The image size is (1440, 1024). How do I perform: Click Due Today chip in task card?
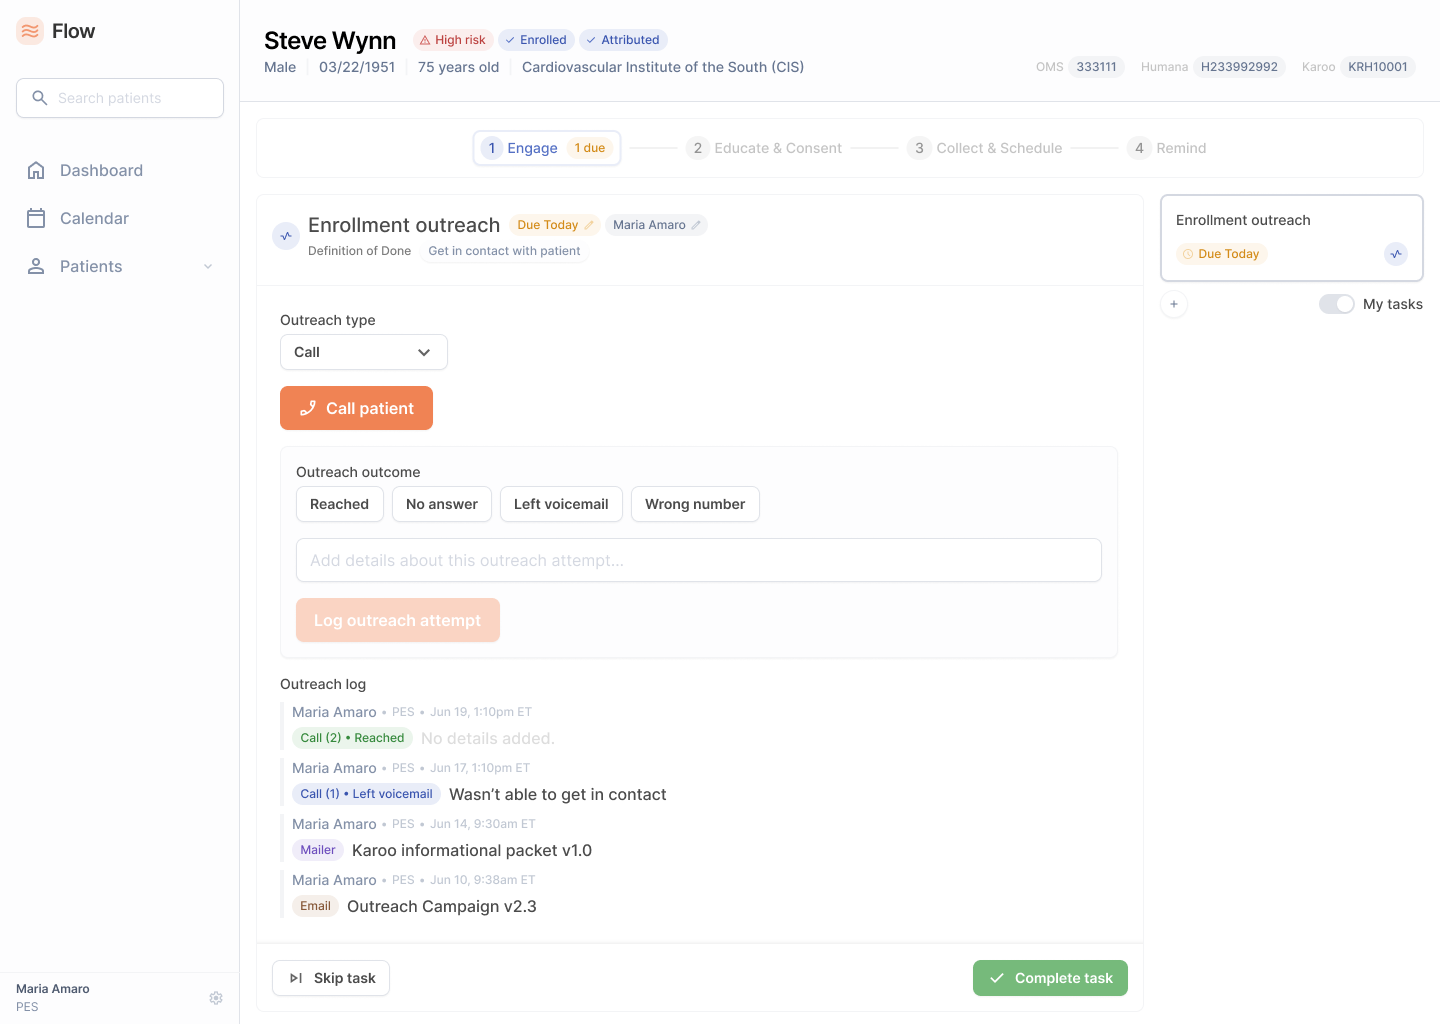tap(1221, 254)
